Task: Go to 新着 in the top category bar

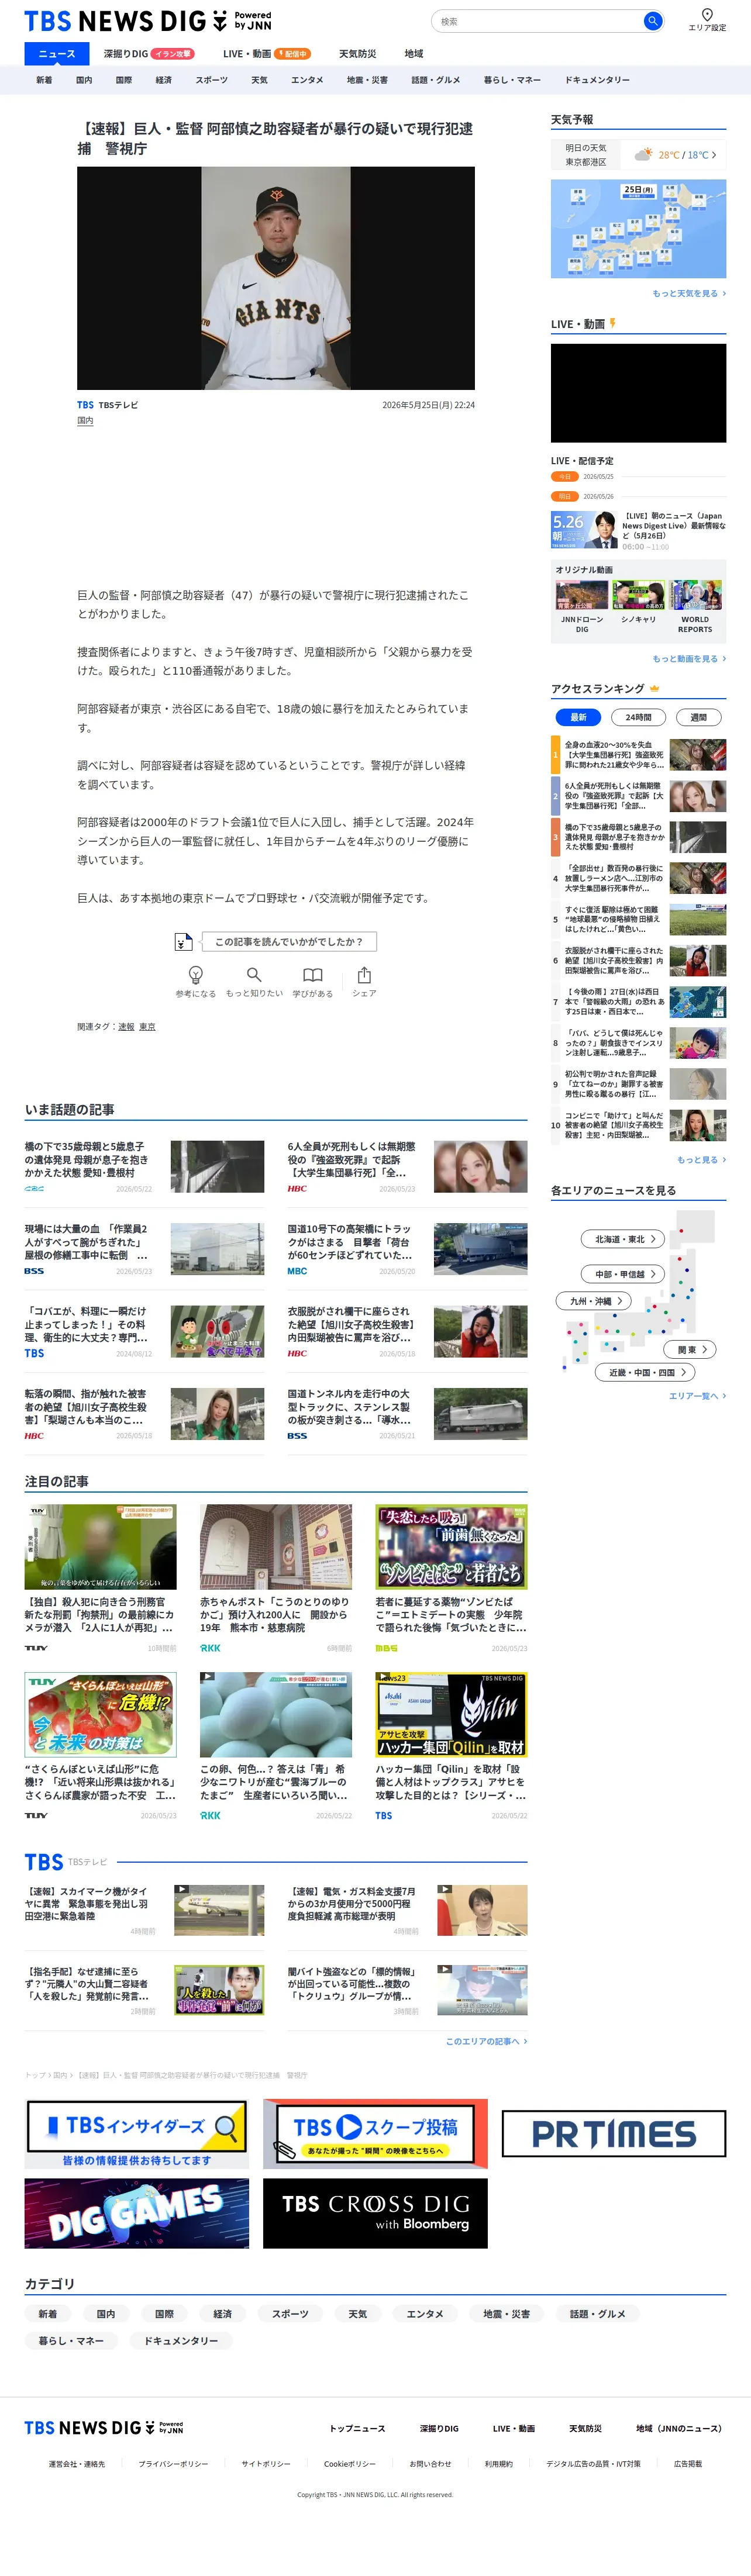Action: [x=44, y=80]
